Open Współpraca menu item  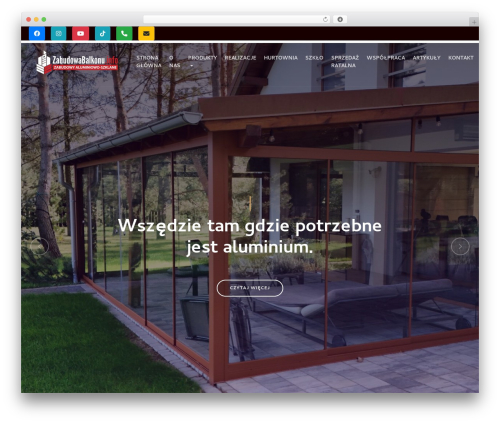pos(386,58)
